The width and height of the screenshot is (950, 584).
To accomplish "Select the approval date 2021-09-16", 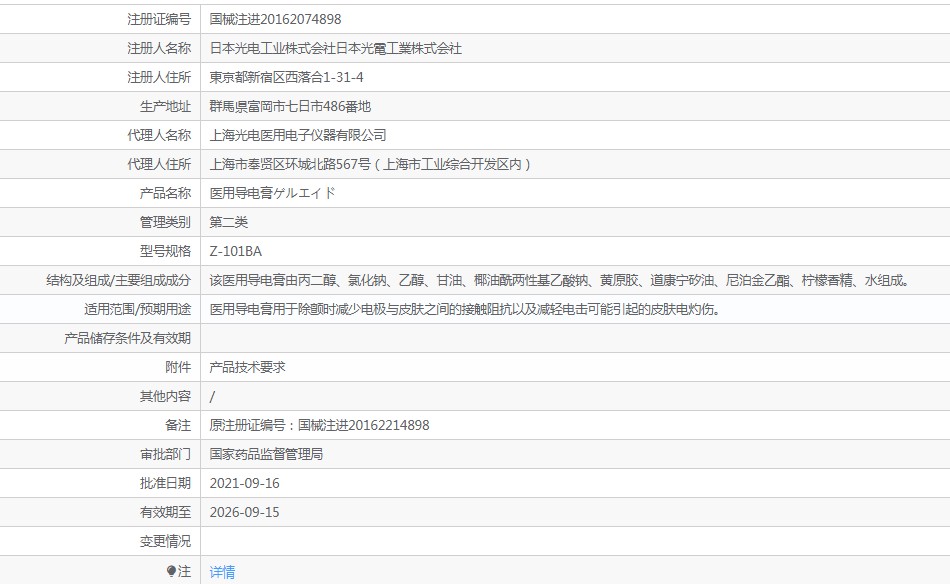I will (x=244, y=483).
